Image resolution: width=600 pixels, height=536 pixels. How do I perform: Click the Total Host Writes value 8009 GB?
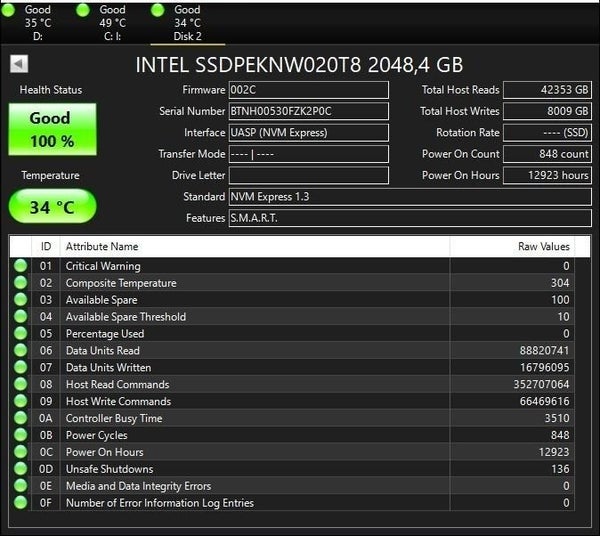tap(547, 111)
